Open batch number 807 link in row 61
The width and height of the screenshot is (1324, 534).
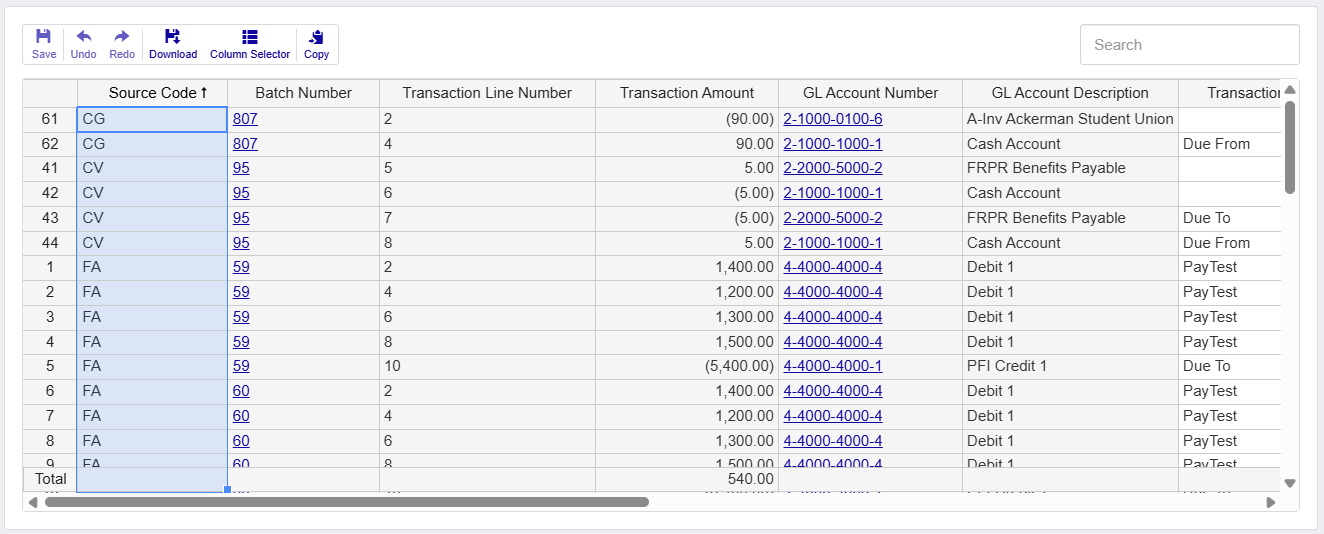pos(245,119)
